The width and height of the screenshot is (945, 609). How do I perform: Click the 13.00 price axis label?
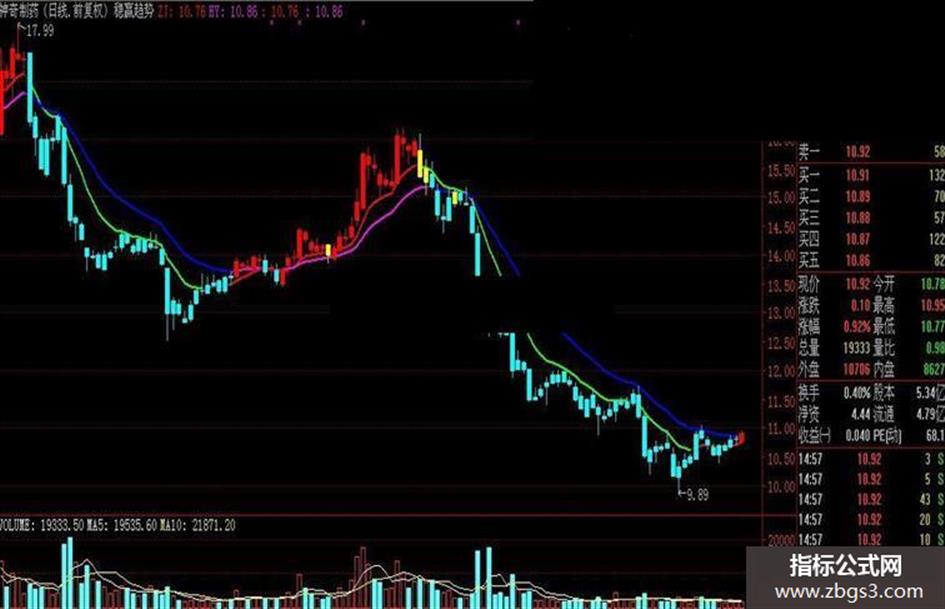(782, 313)
